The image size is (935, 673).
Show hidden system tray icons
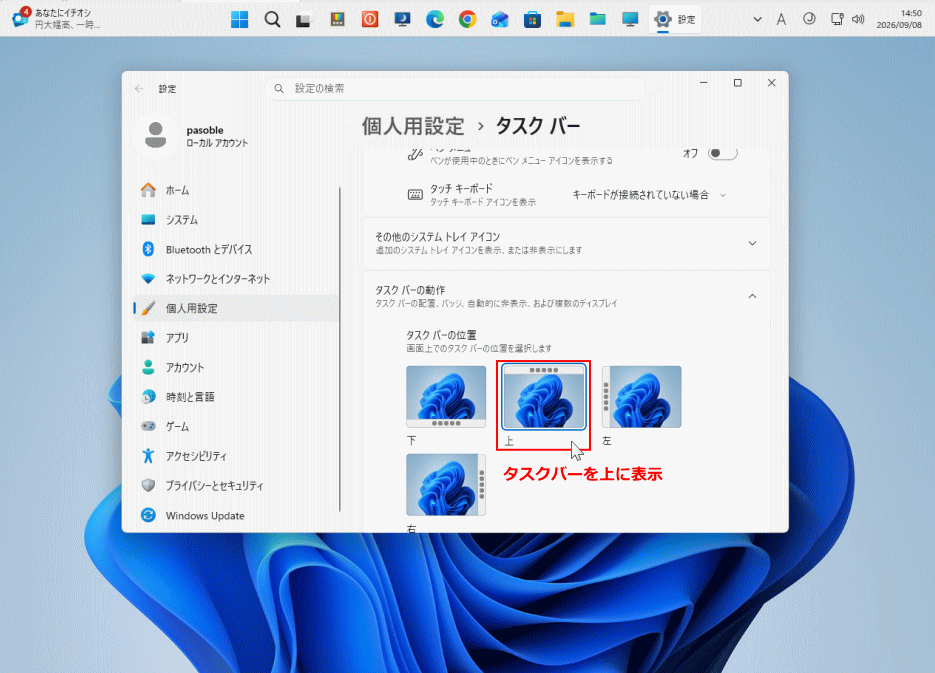click(757, 19)
